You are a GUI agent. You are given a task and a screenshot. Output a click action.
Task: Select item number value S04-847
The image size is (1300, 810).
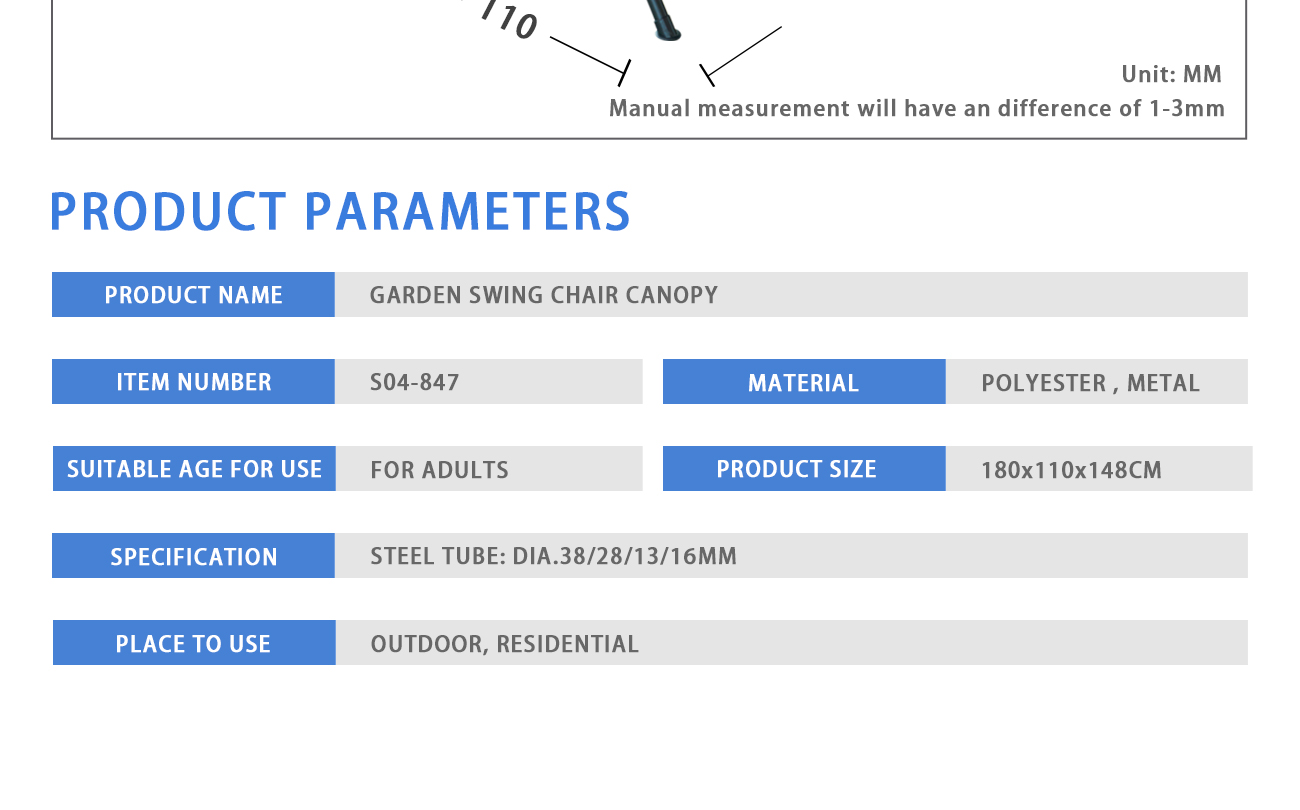[415, 382]
